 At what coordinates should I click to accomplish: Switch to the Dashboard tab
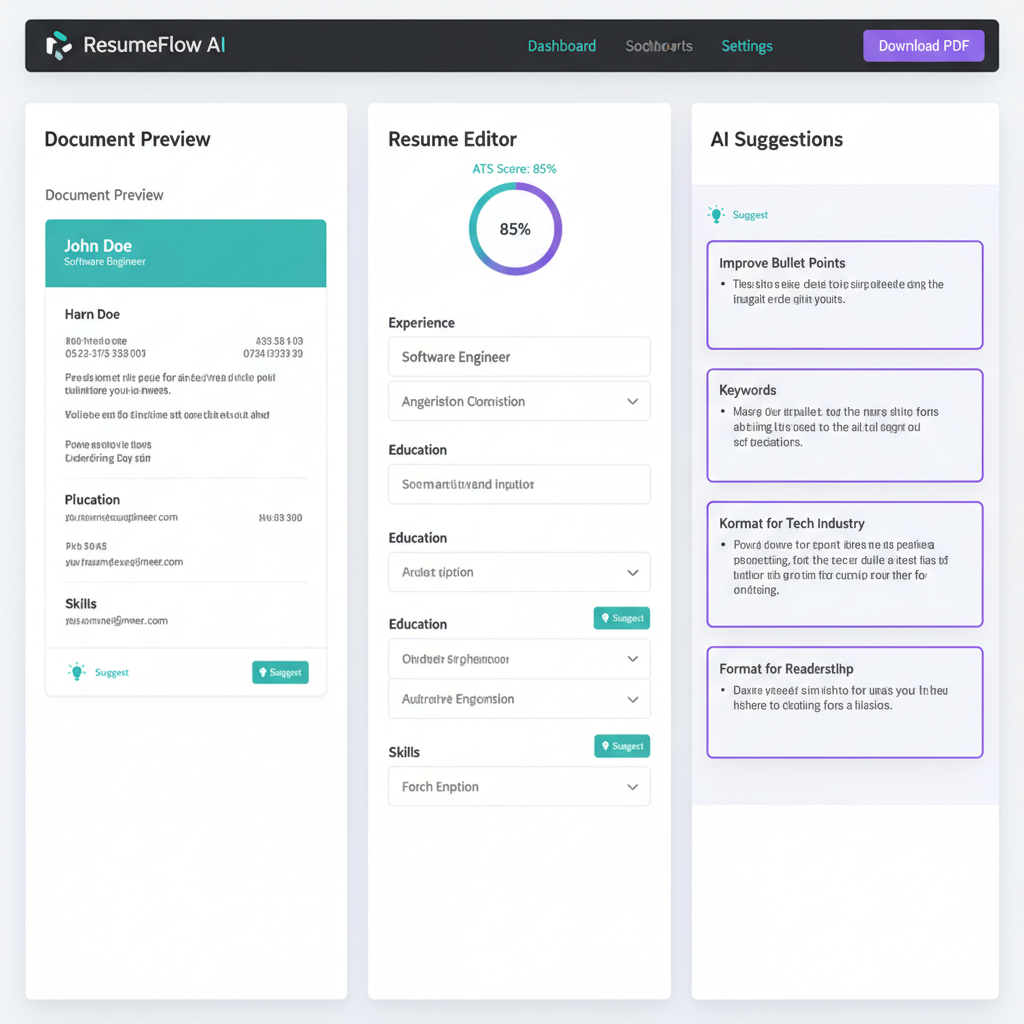(x=561, y=45)
